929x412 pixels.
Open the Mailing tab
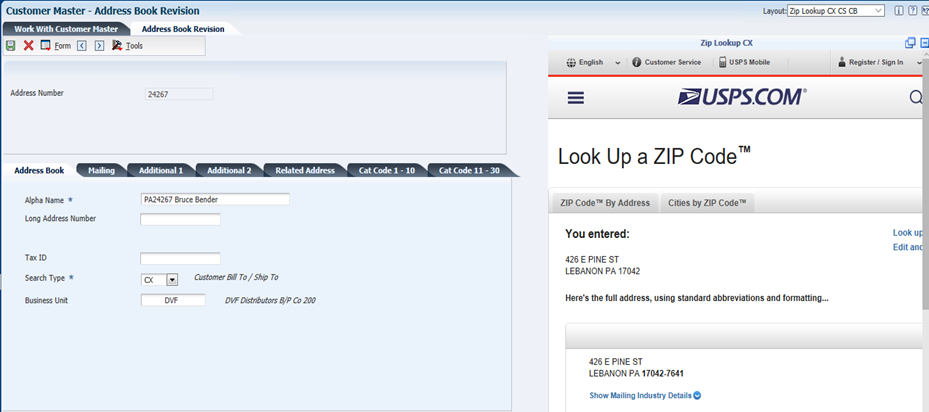[101, 170]
